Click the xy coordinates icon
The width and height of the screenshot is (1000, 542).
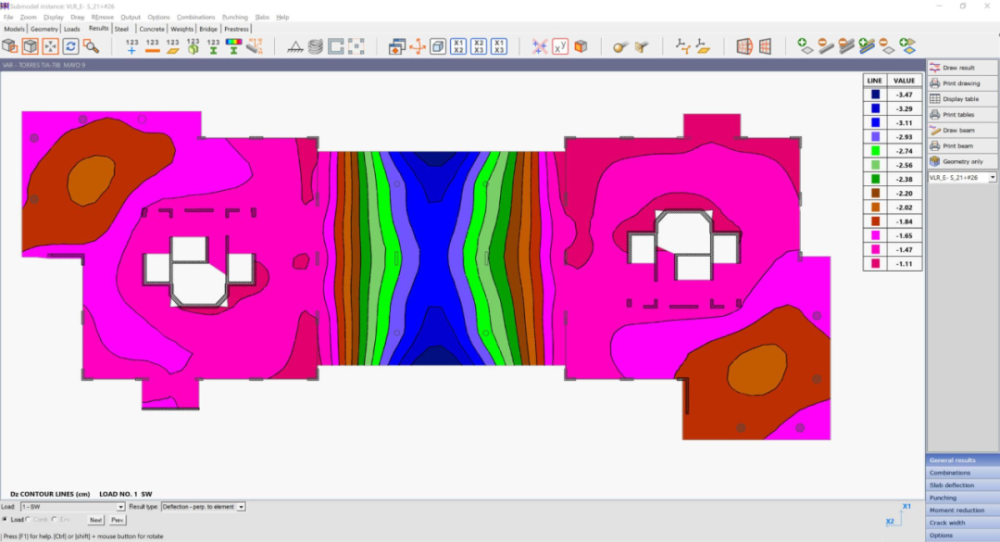tap(560, 46)
